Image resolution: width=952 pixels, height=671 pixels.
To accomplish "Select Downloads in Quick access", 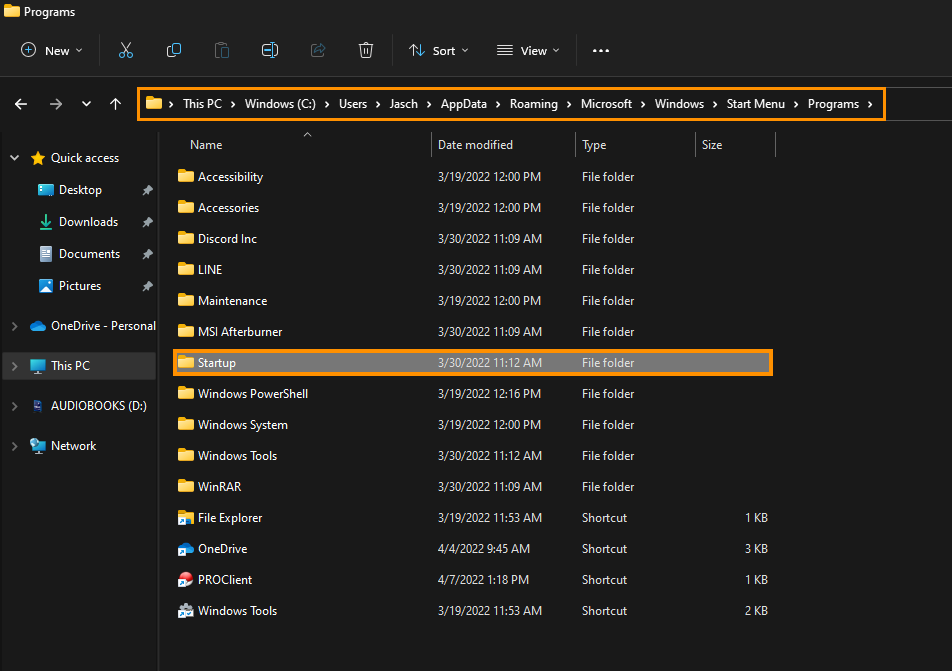I will point(88,222).
